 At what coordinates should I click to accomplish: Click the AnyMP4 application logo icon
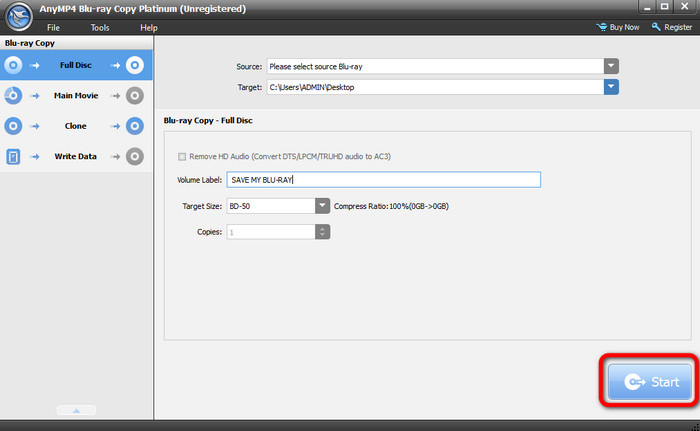19,17
